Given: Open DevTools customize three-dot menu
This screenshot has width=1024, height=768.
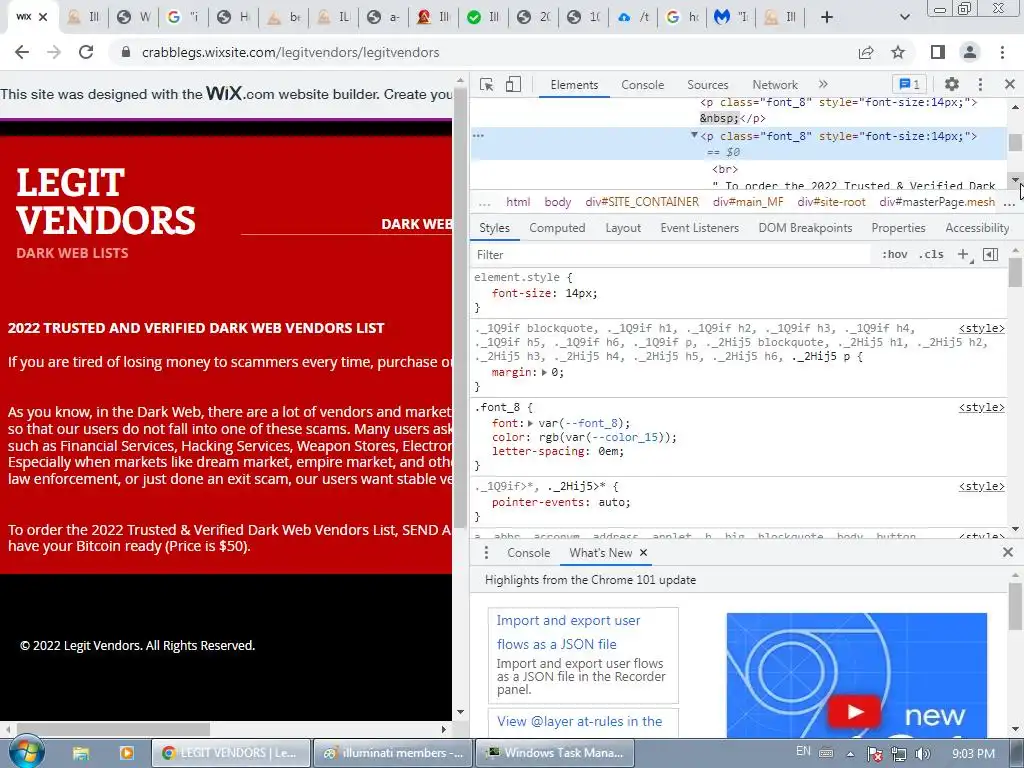Looking at the screenshot, I should [980, 84].
